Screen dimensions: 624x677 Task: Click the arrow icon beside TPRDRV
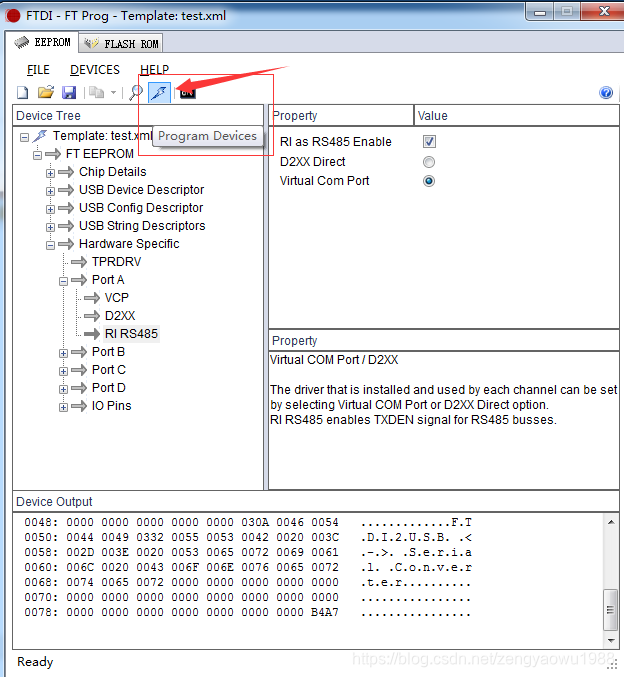click(x=79, y=262)
